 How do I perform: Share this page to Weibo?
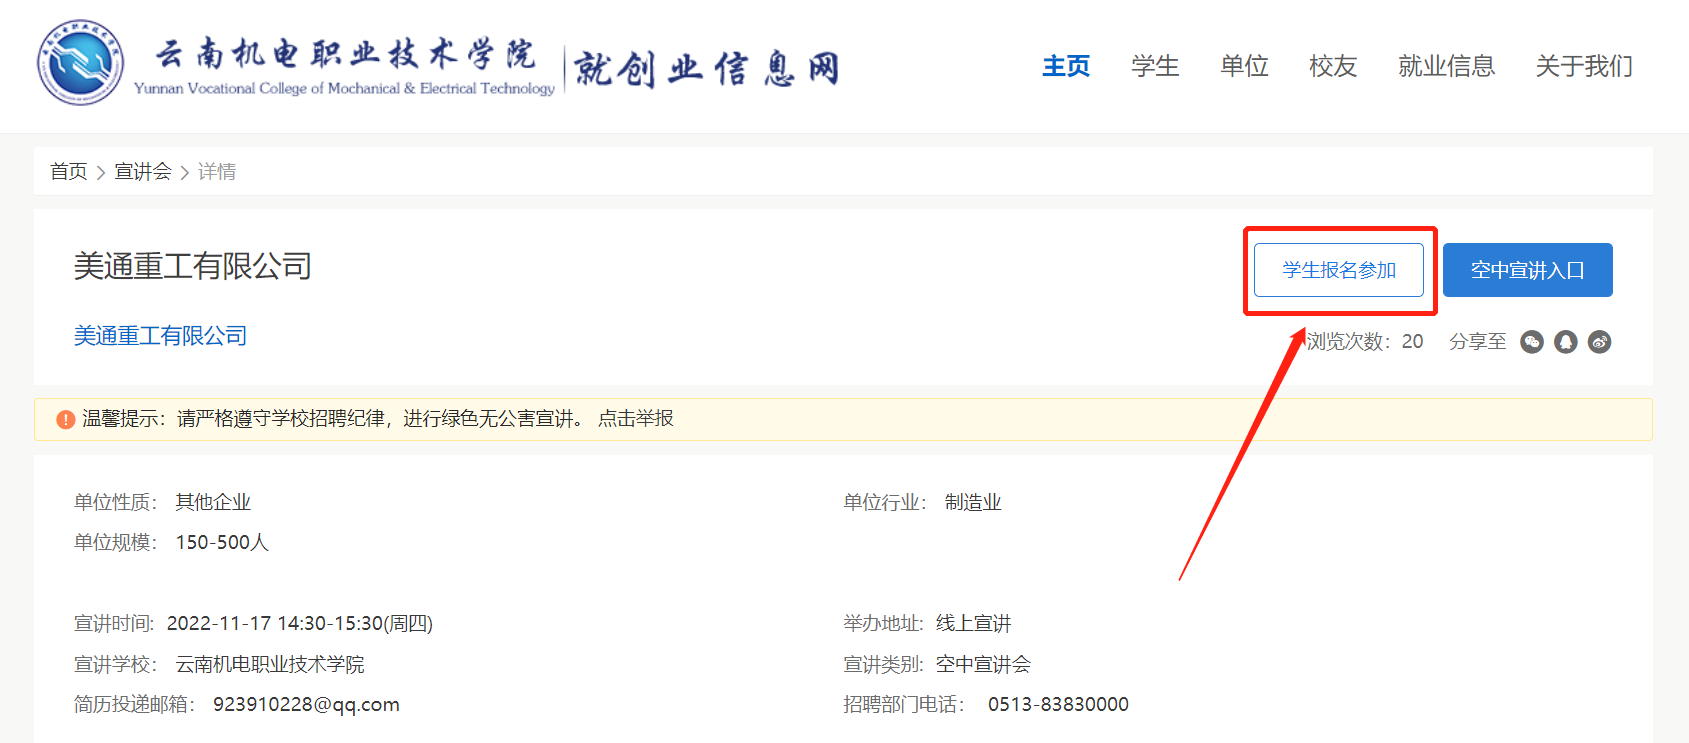click(x=1600, y=342)
